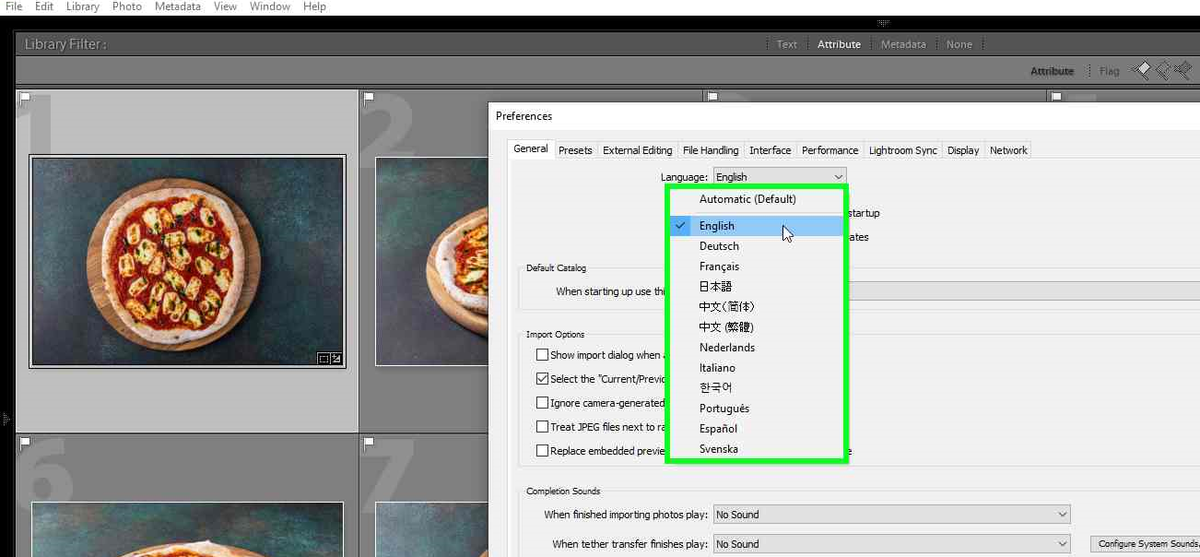Choose Automatic (Default) language

pos(756,199)
